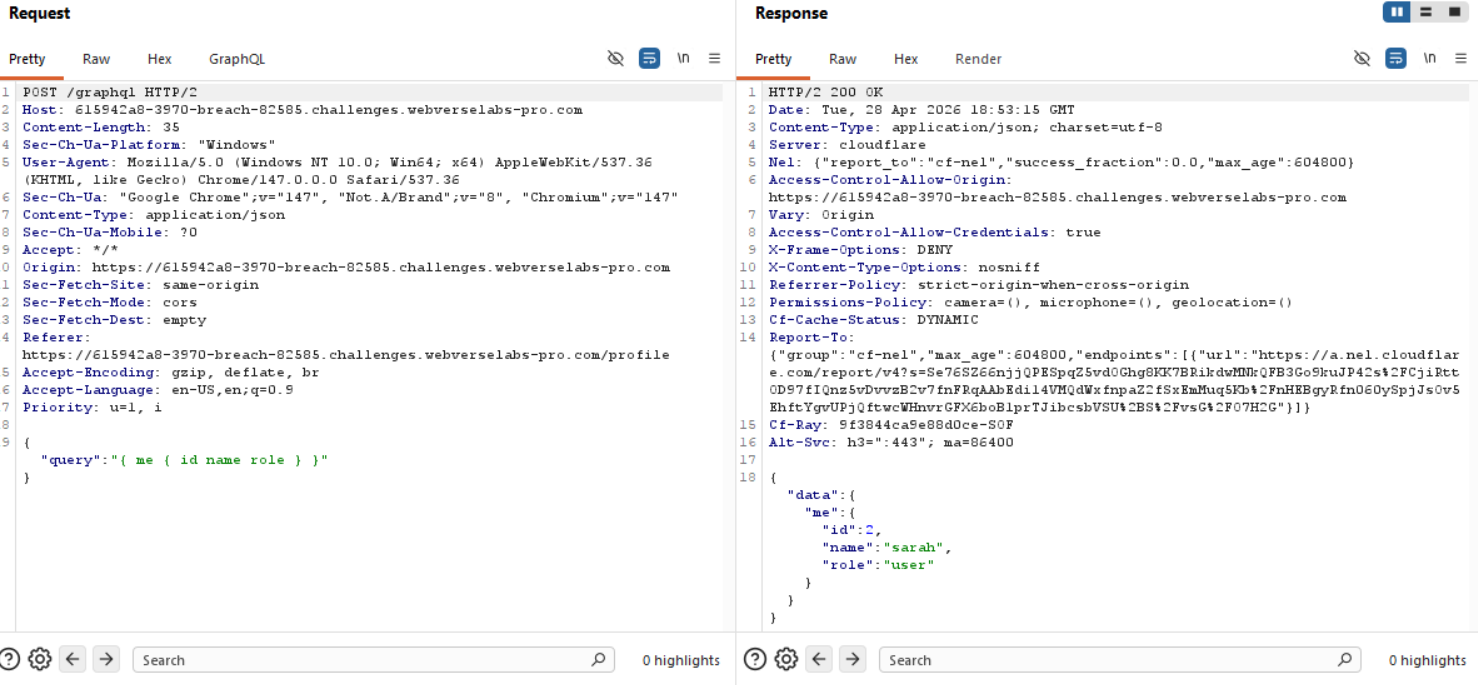Click 'Cf-Cache-Status: DYNAMIC' header

coord(873,320)
